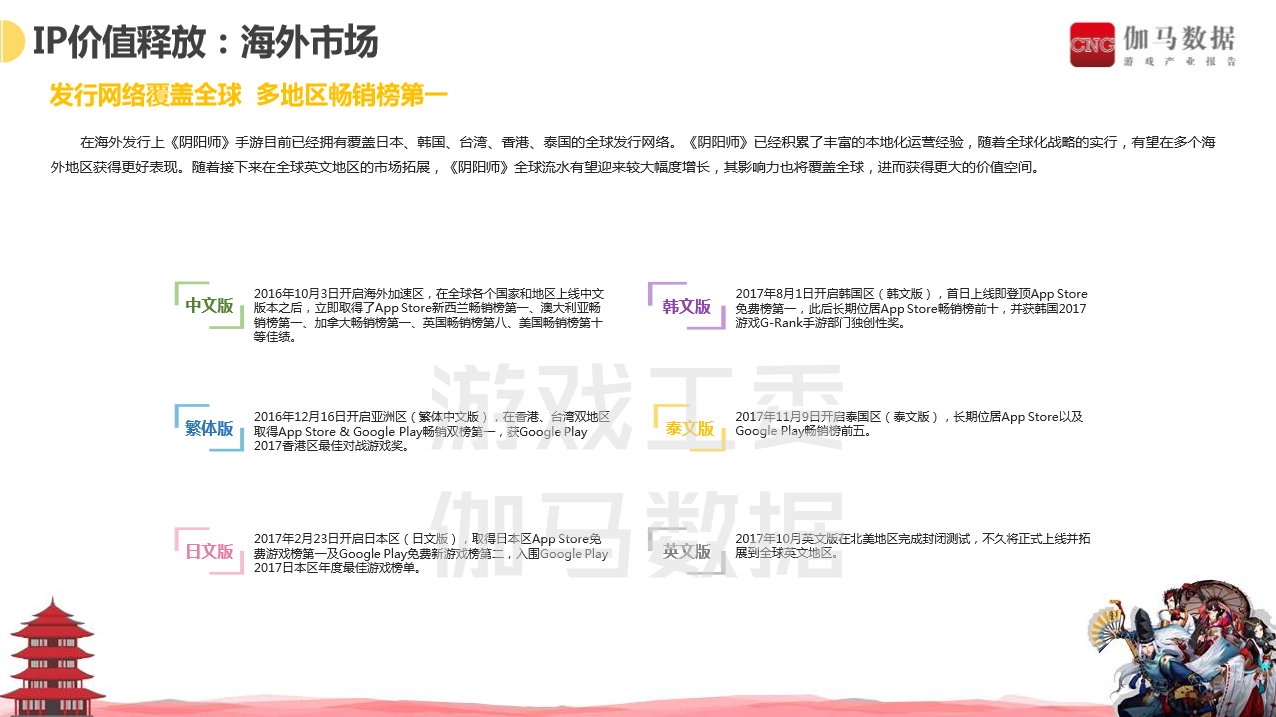
Task: Click the text 2016年10月3日开启海外加速区
Action: pyautogui.click(x=343, y=294)
